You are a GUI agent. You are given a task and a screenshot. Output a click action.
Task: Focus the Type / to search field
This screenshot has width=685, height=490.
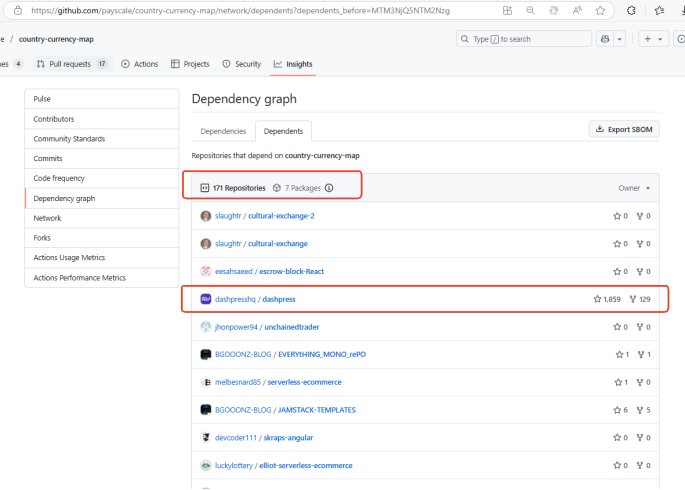[x=524, y=39]
